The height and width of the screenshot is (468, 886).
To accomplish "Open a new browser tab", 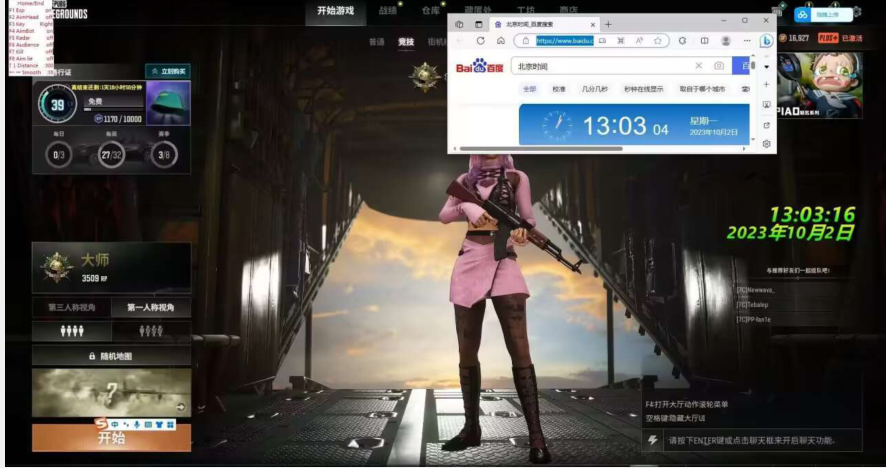I will [608, 24].
